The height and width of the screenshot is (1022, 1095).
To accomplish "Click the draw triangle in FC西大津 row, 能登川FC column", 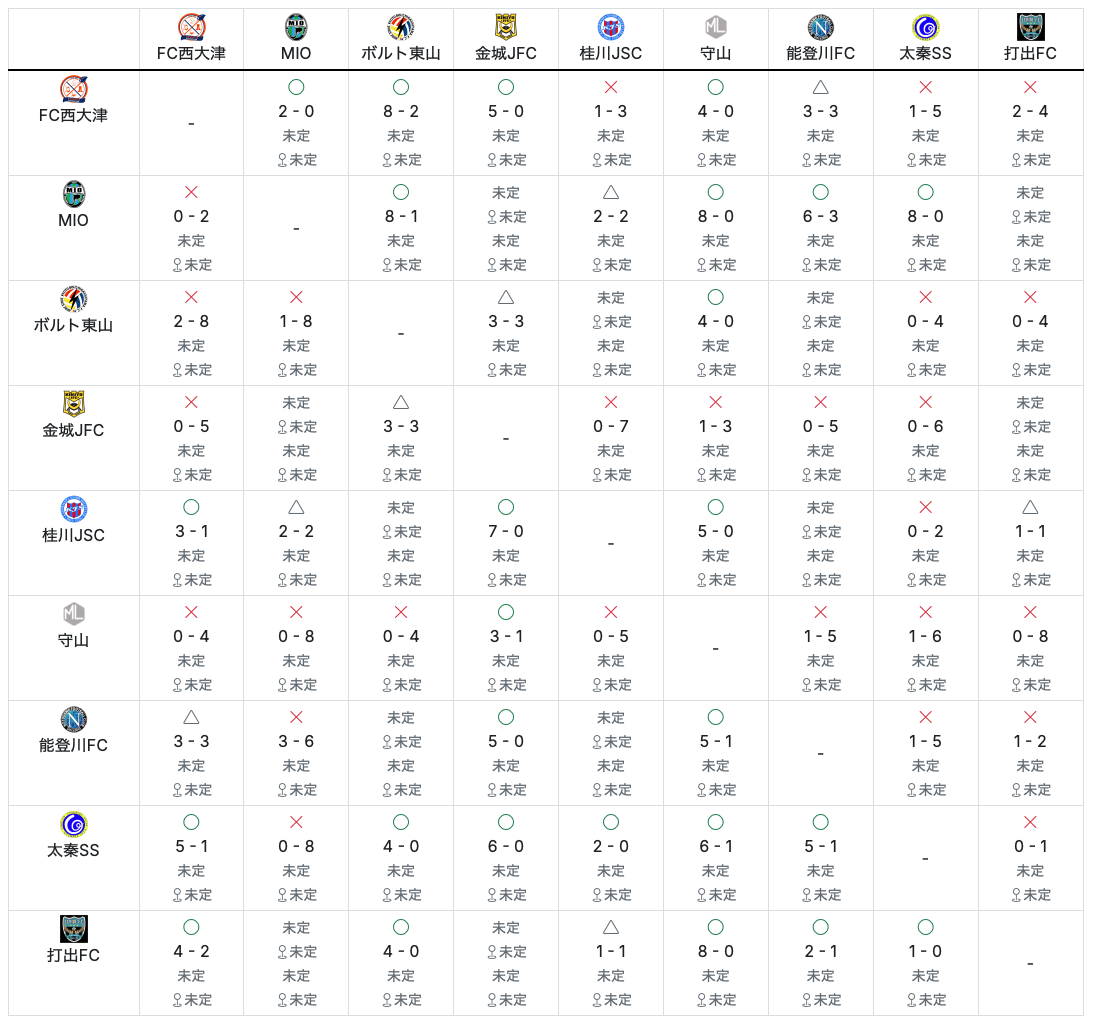I will click(821, 87).
